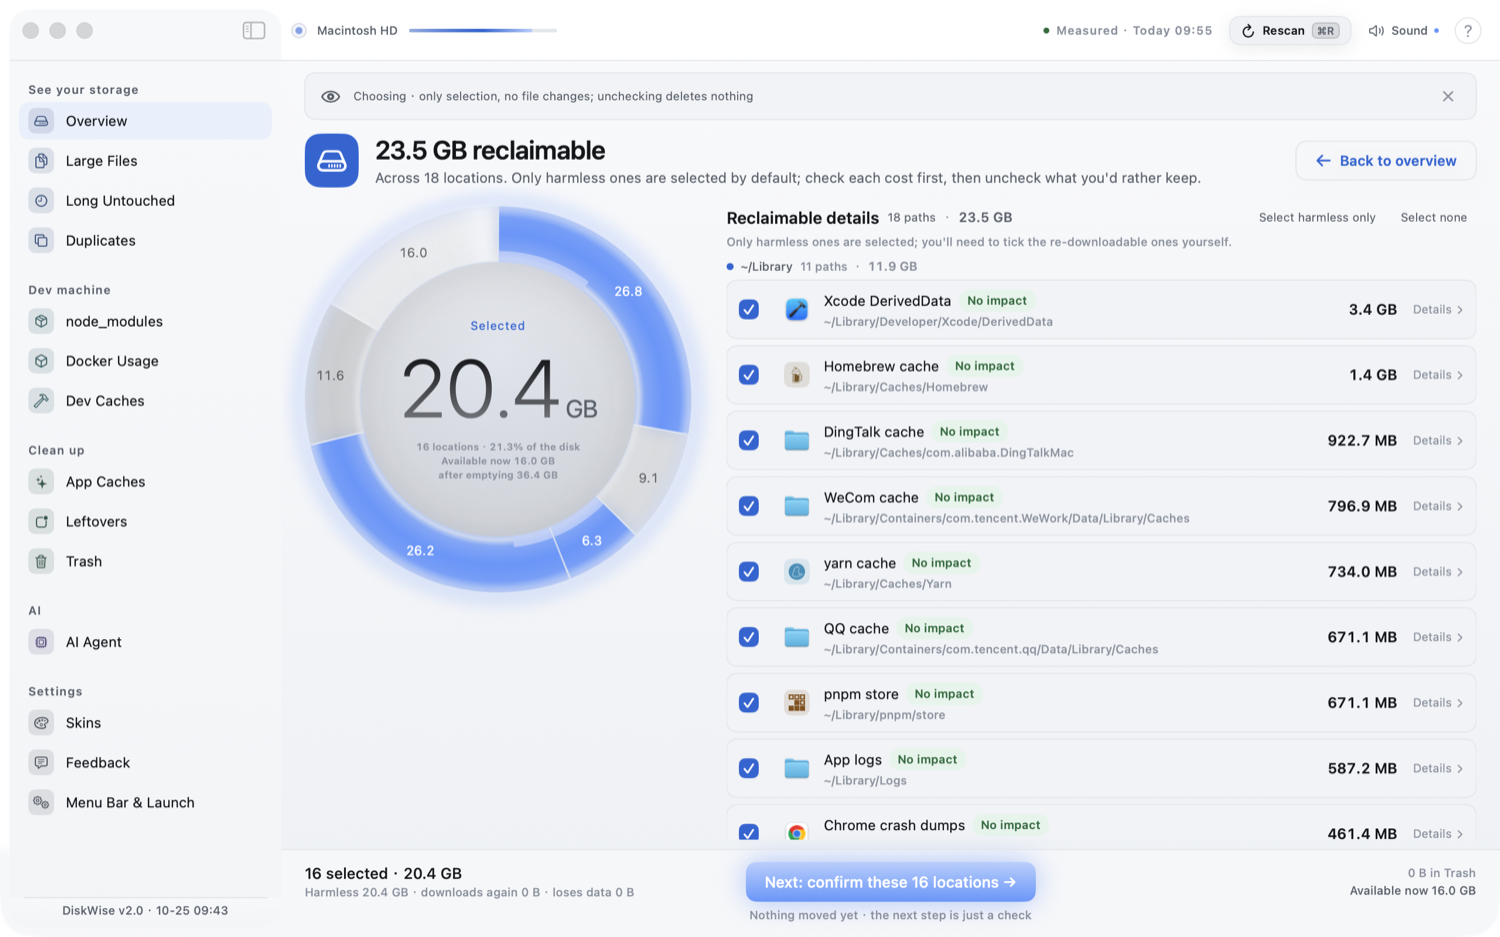This screenshot has width=1500, height=937.
Task: Click the Xcode DerivedData app icon
Action: (x=796, y=310)
